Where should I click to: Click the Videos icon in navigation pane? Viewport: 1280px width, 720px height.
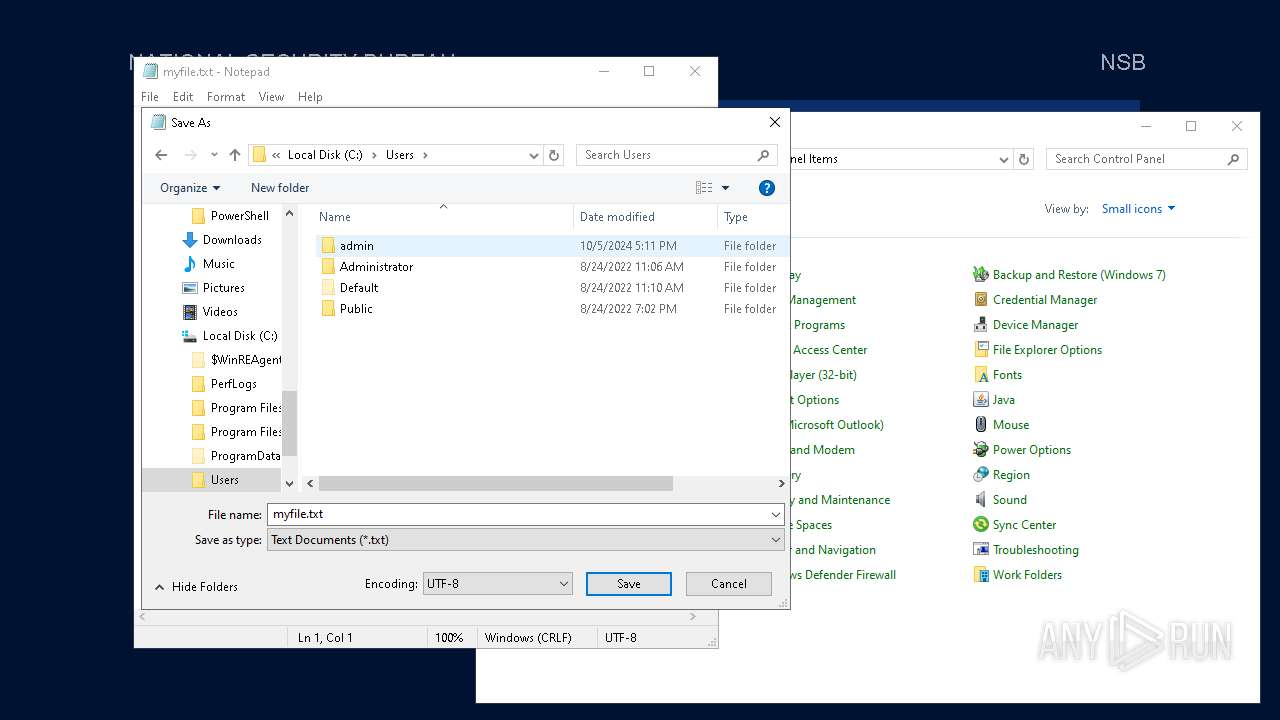coord(190,312)
